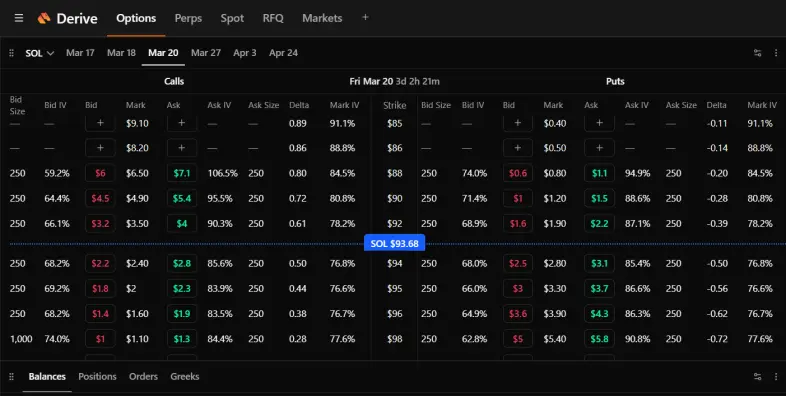Image resolution: width=786 pixels, height=396 pixels.
Task: Click the SOL $93.68 spot price marker
Action: tap(395, 244)
